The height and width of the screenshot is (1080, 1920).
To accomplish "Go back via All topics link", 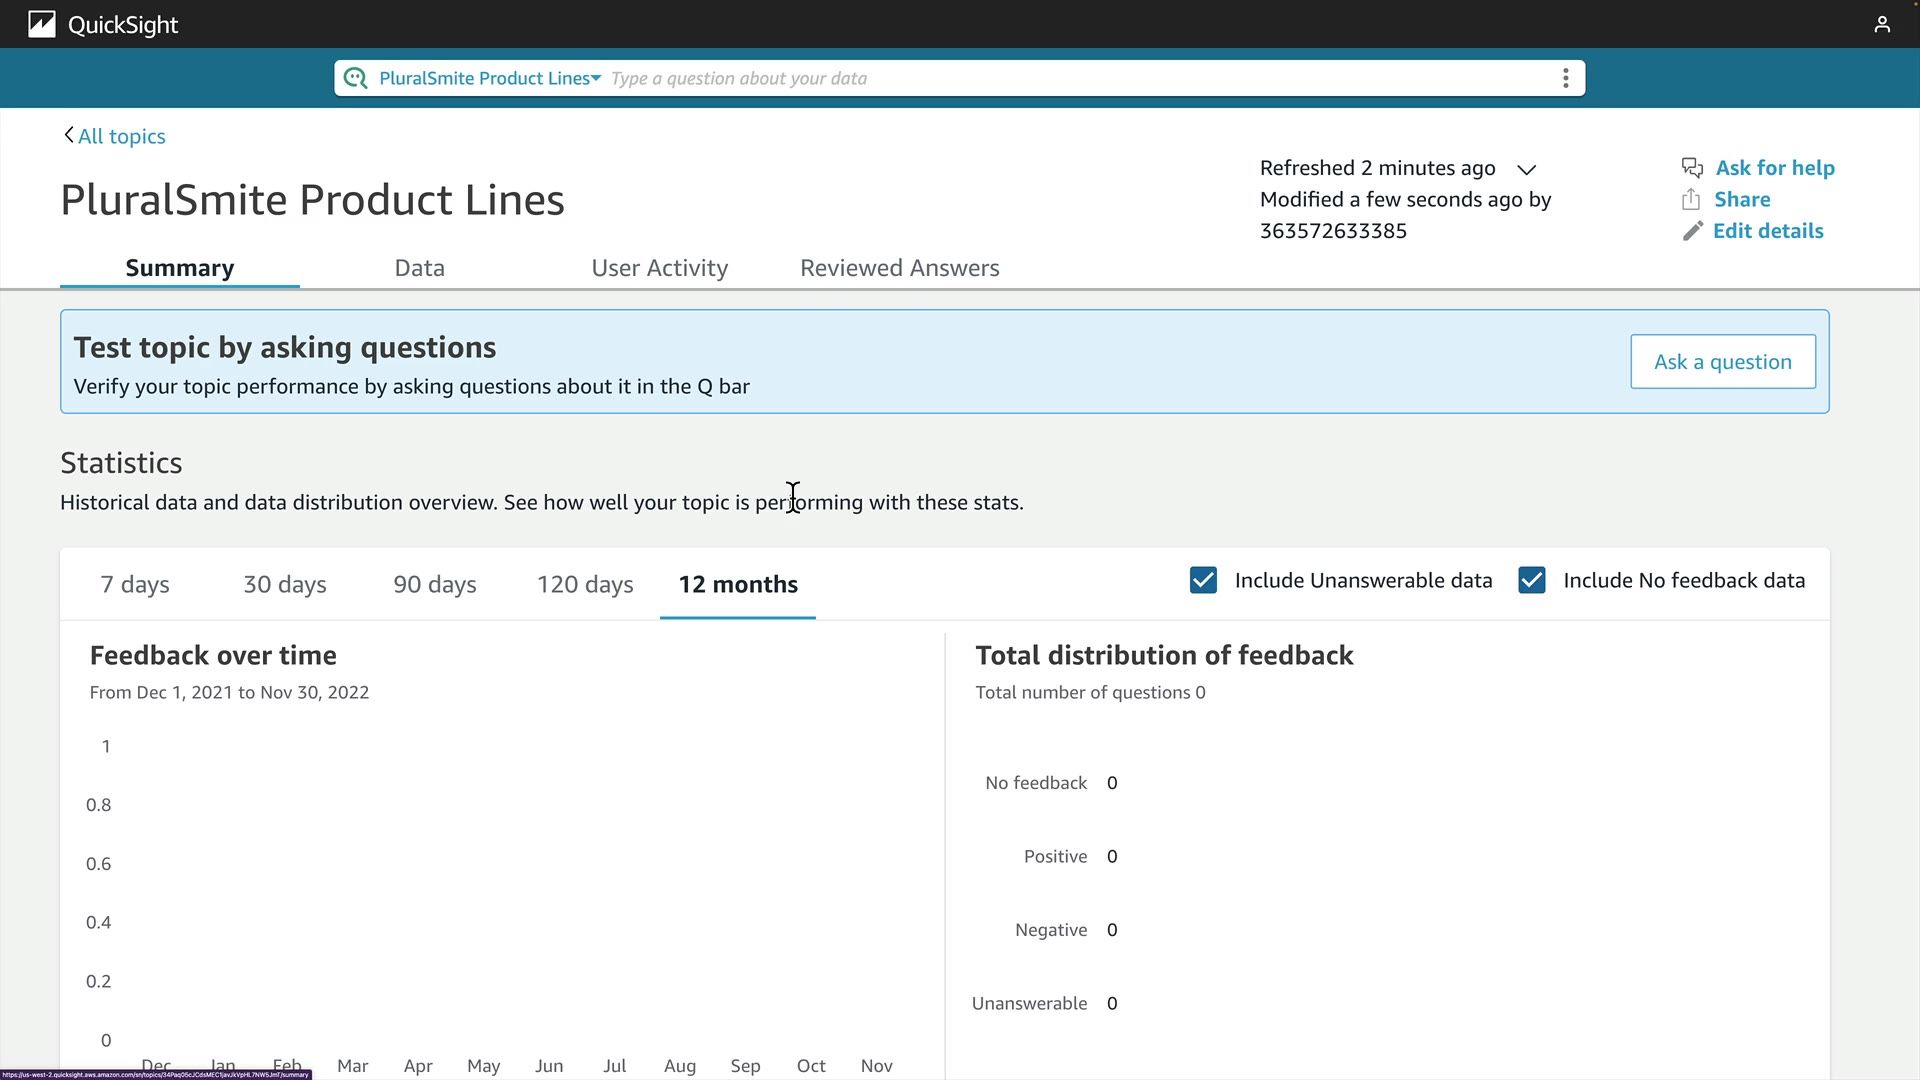I will pyautogui.click(x=122, y=136).
